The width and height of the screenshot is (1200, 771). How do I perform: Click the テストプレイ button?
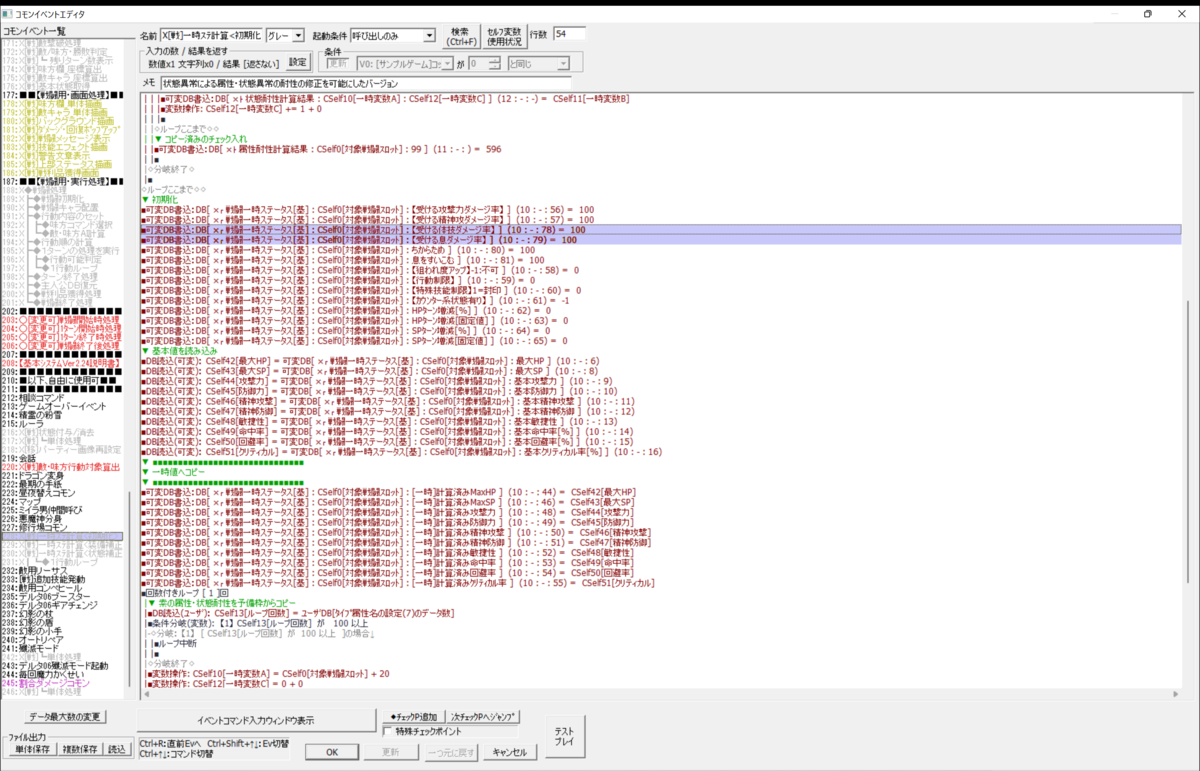[x=564, y=734]
